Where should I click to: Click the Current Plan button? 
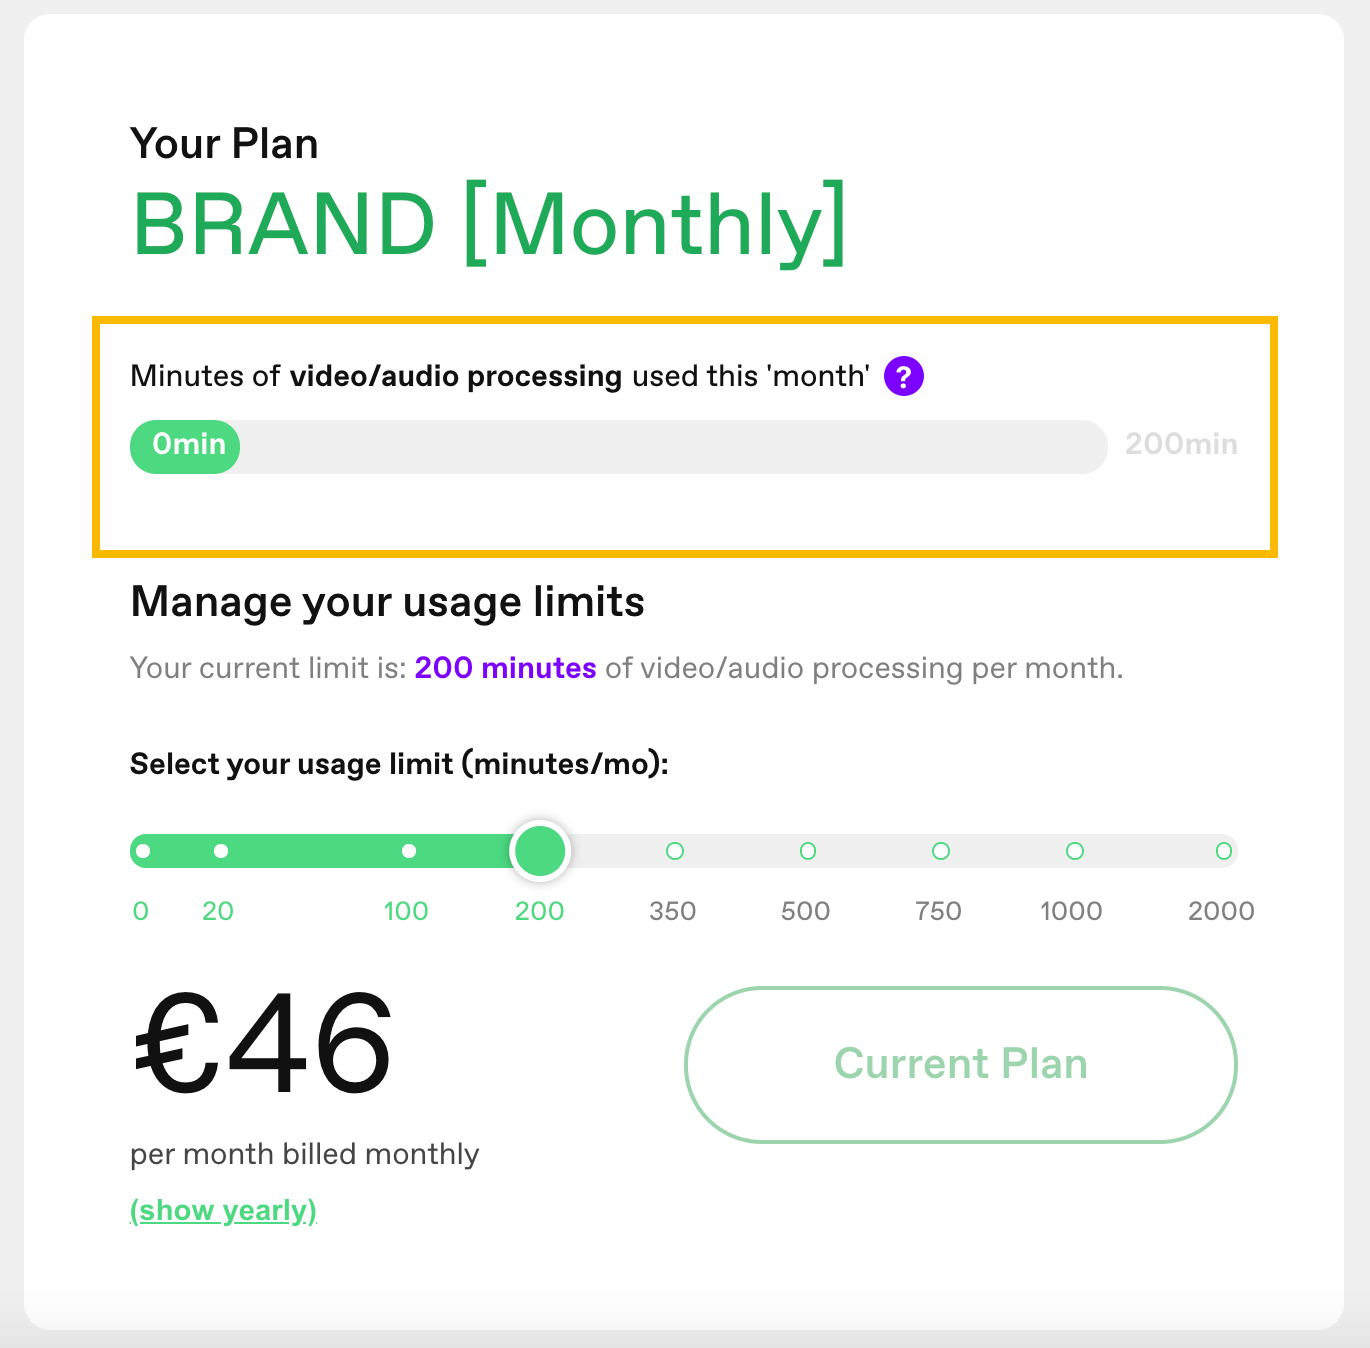click(961, 1065)
